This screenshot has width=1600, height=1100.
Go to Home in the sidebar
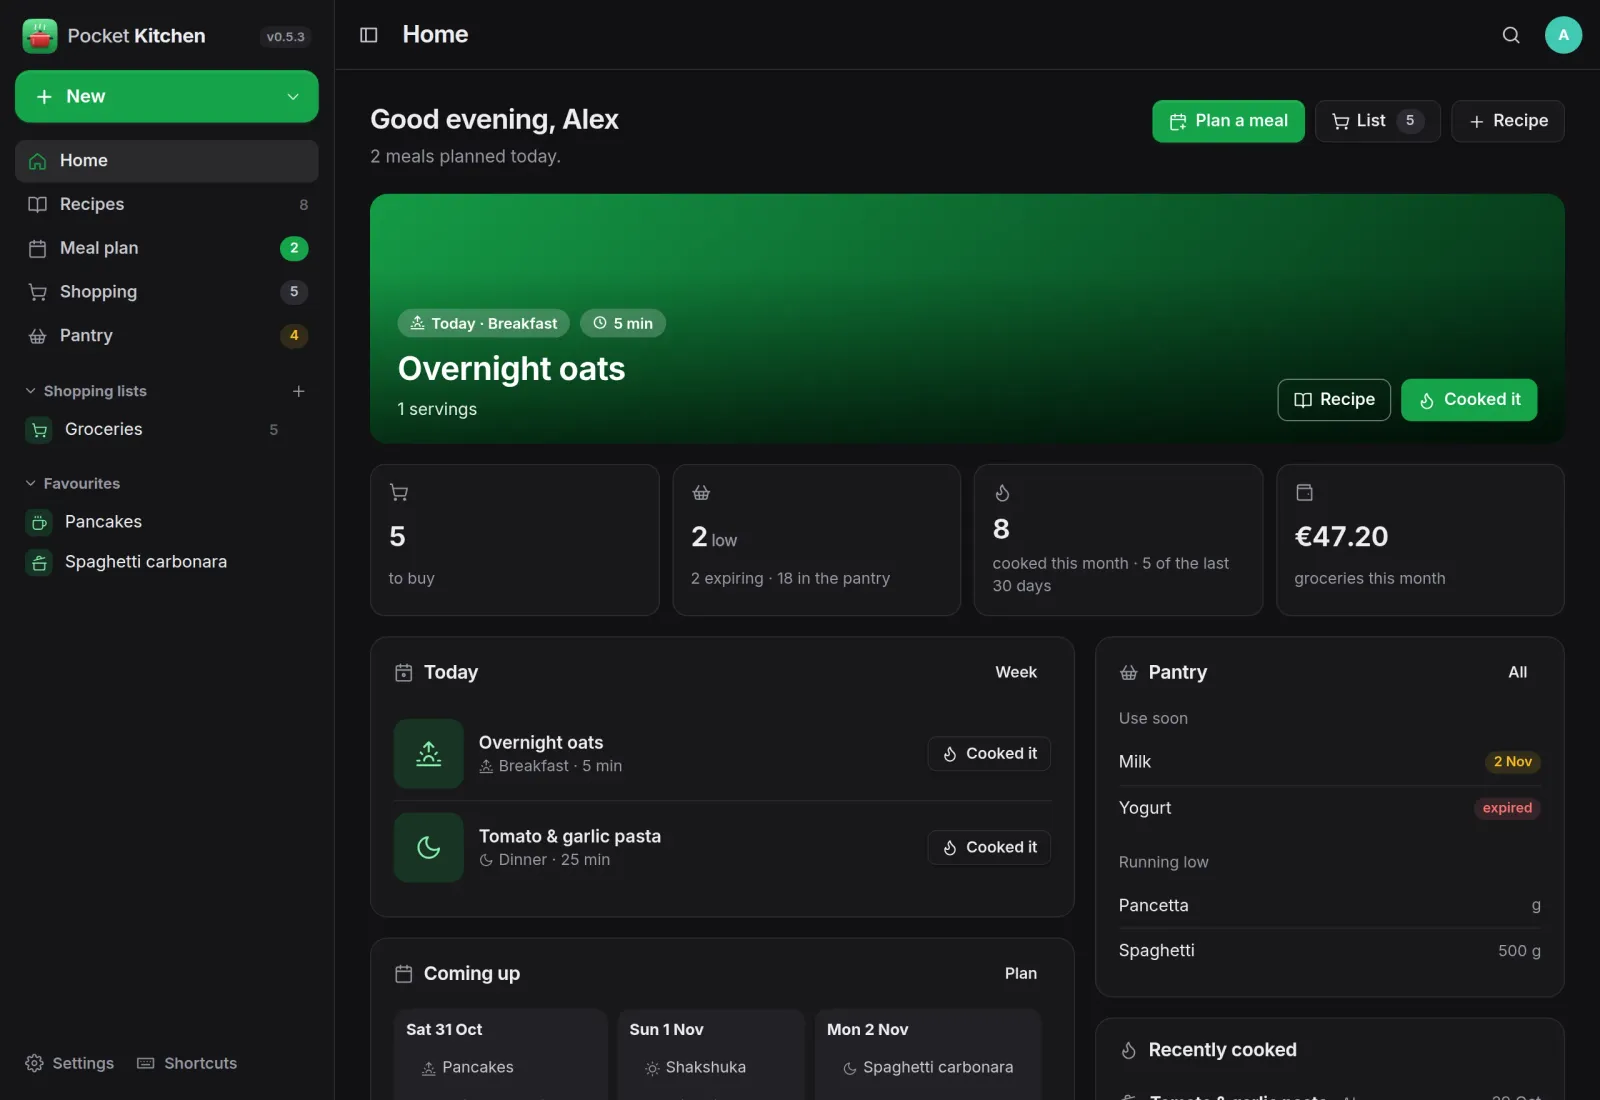pos(167,161)
